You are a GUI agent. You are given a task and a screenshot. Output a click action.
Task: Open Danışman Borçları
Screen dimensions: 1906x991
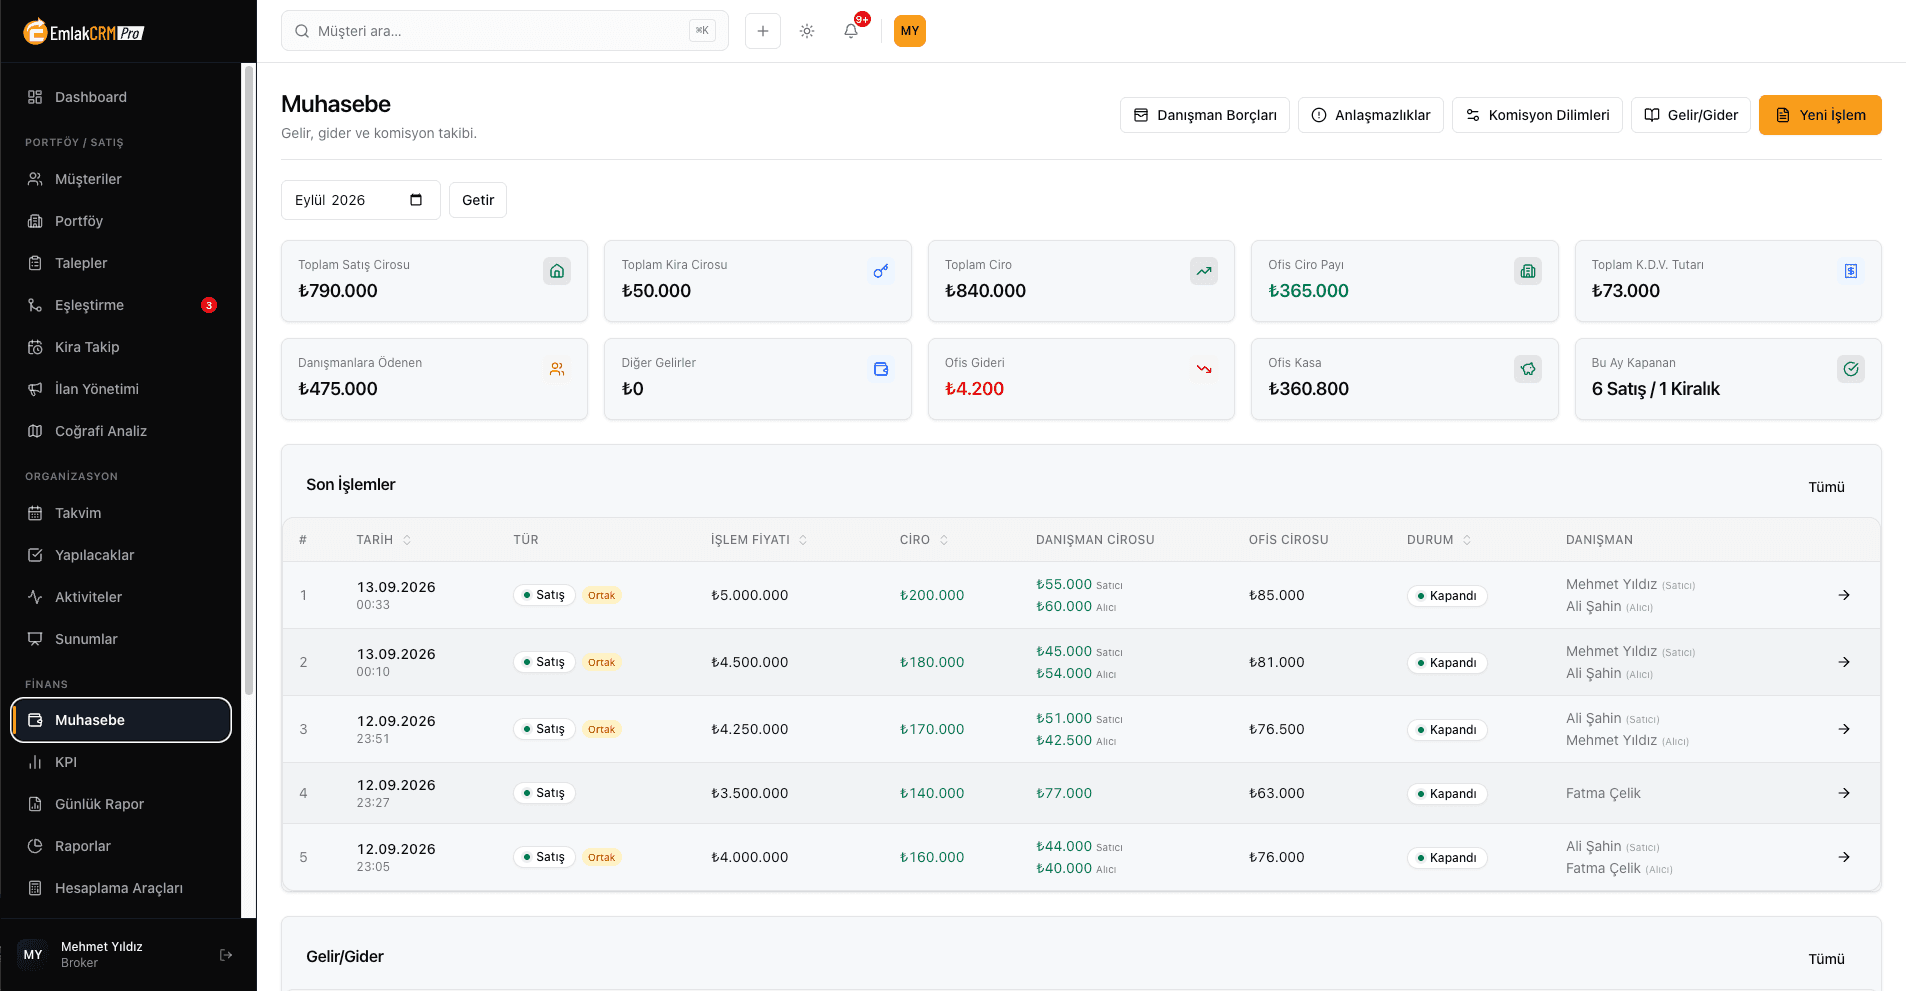point(1205,115)
